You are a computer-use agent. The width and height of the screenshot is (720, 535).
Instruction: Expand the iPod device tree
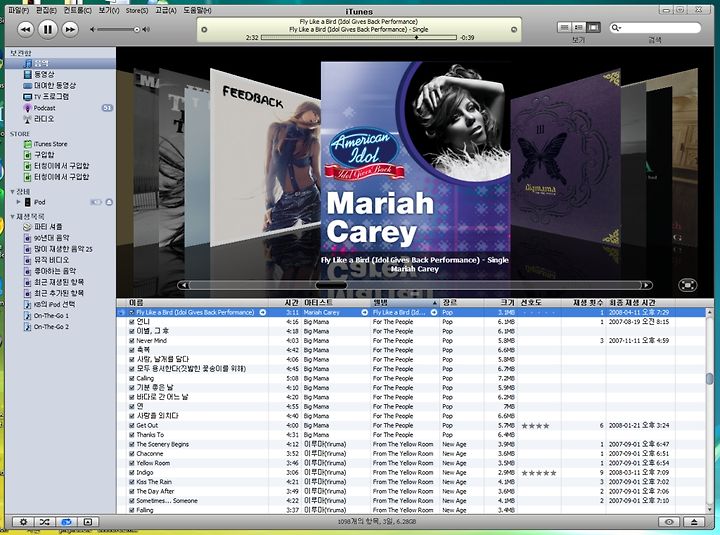18,202
